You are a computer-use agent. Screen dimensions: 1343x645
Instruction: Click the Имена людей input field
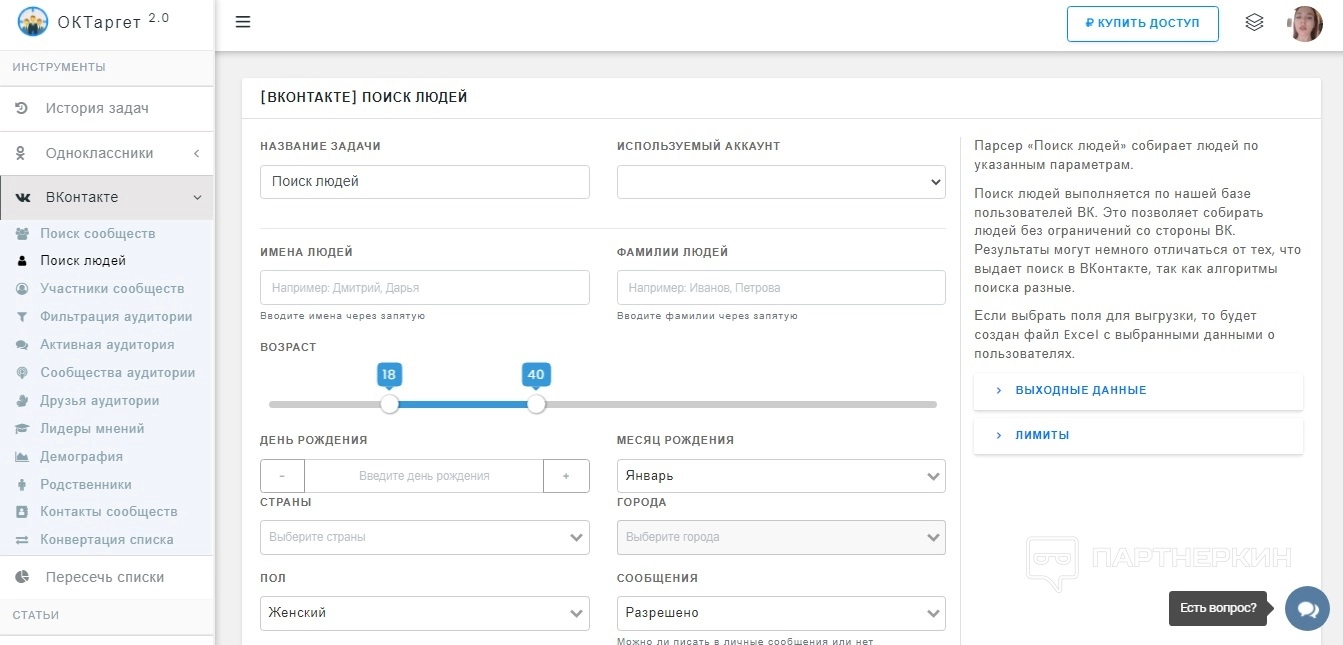click(x=424, y=288)
